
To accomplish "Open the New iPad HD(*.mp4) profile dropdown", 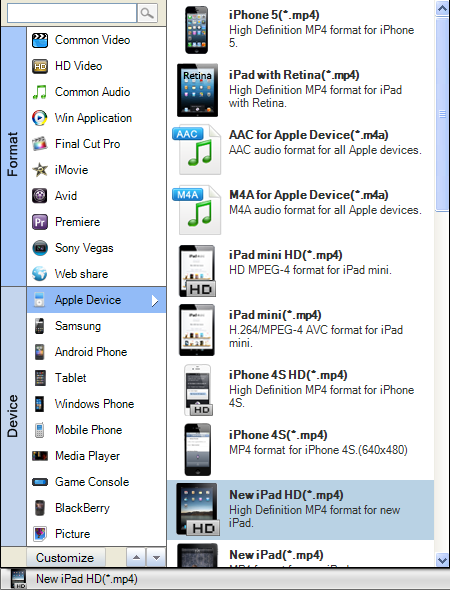I will pyautogui.click(x=225, y=579).
